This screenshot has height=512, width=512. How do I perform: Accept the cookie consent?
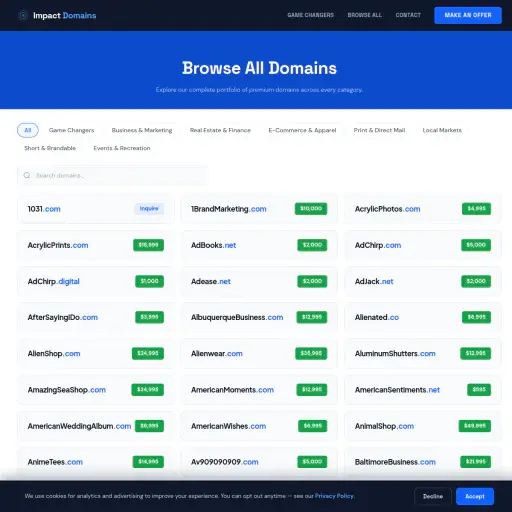pyautogui.click(x=475, y=496)
